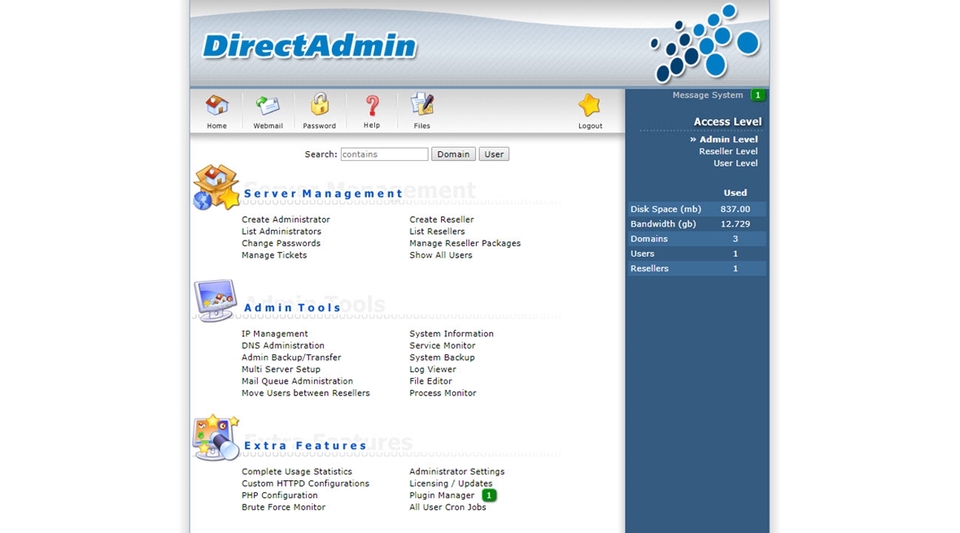Open Multi Server Setup

[280, 369]
